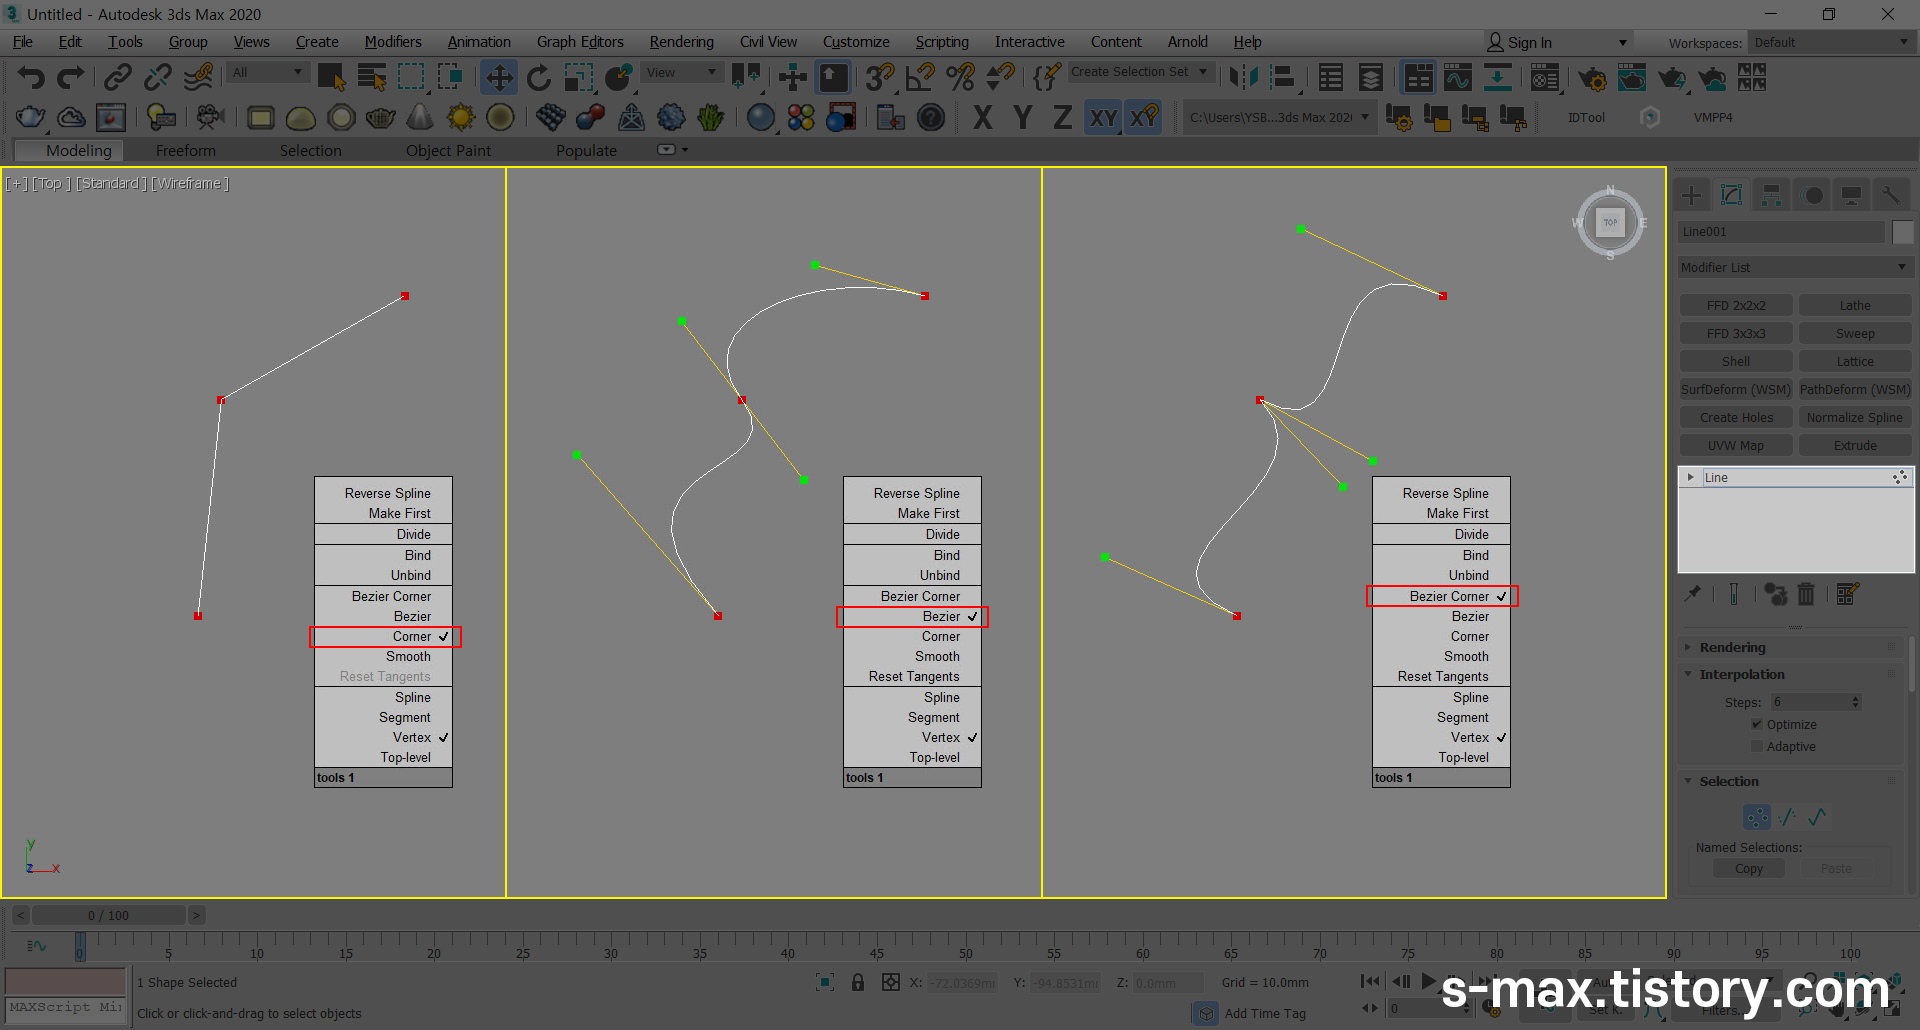
Task: Restrict to Y axis constraint
Action: pyautogui.click(x=1023, y=118)
